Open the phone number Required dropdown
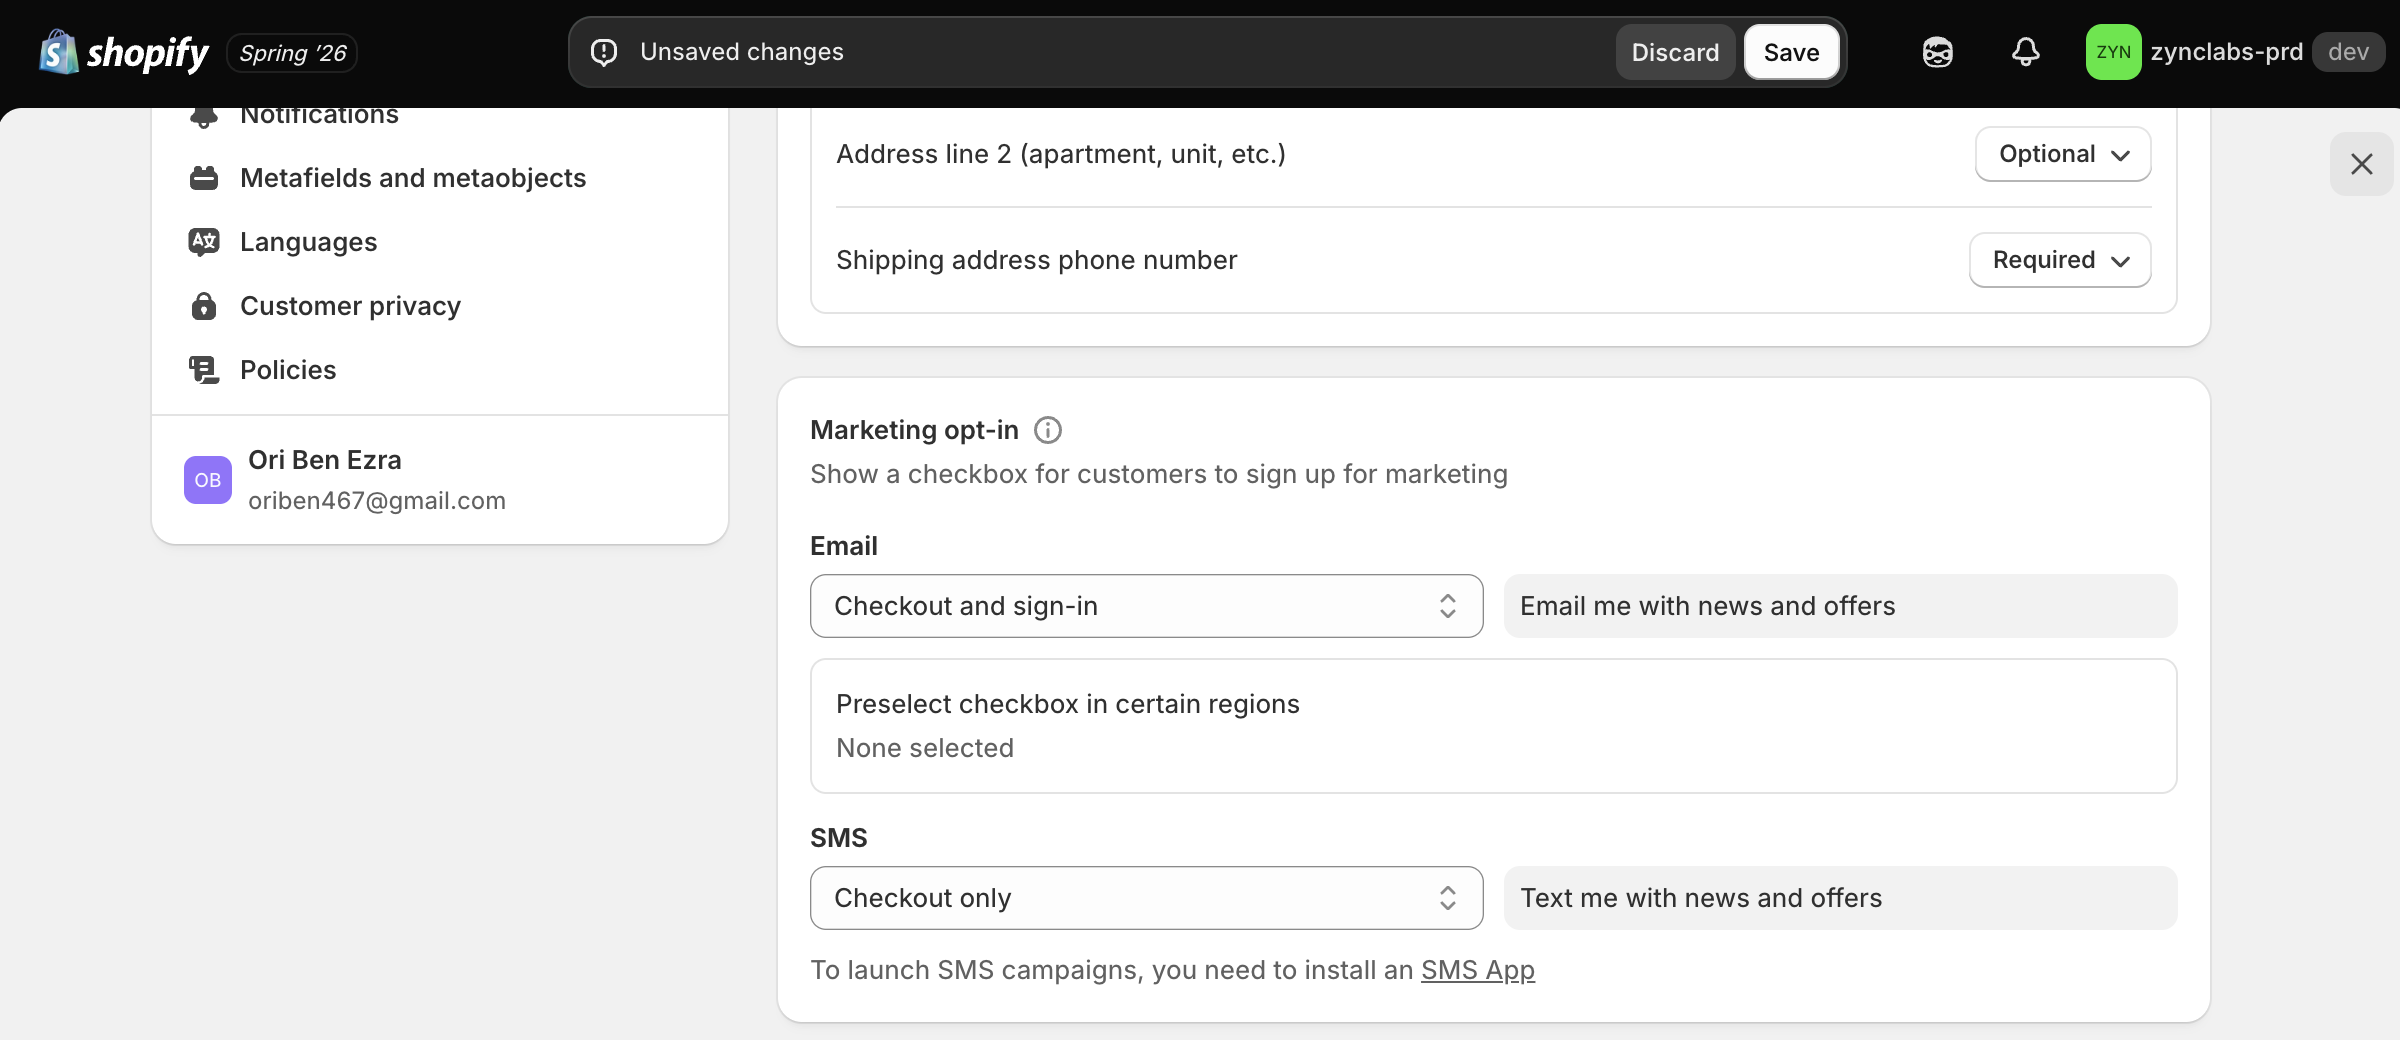This screenshot has width=2400, height=1040. (x=2060, y=260)
